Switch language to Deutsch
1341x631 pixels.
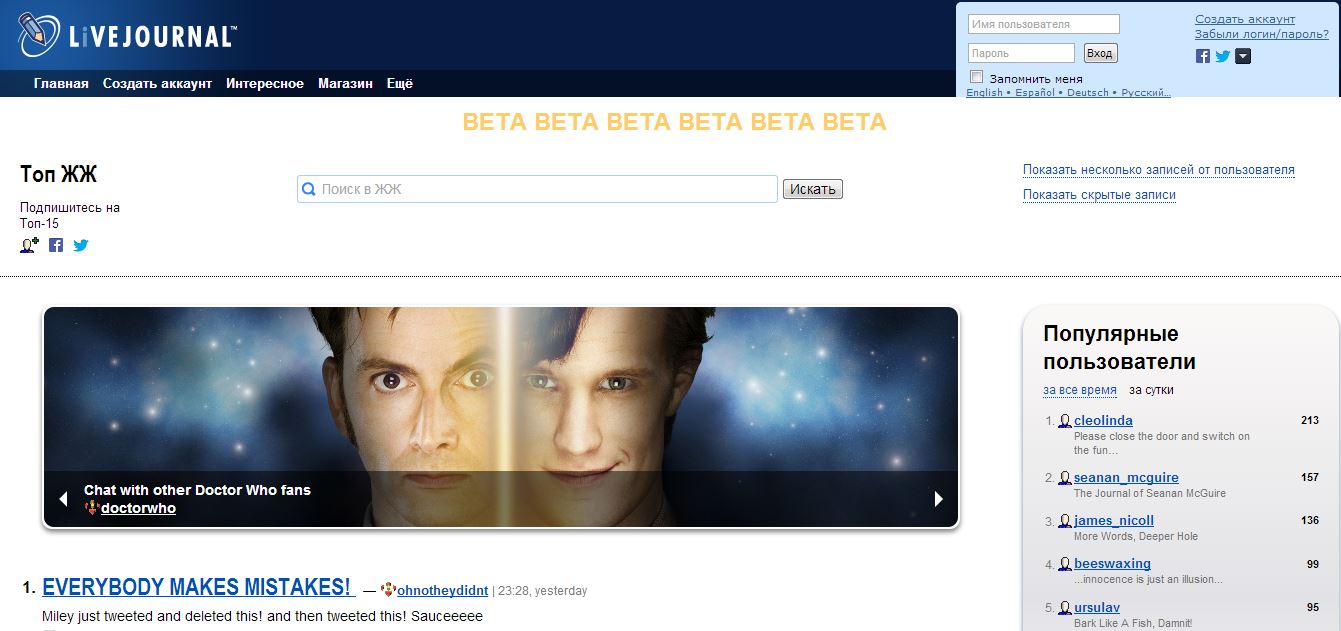click(1088, 93)
